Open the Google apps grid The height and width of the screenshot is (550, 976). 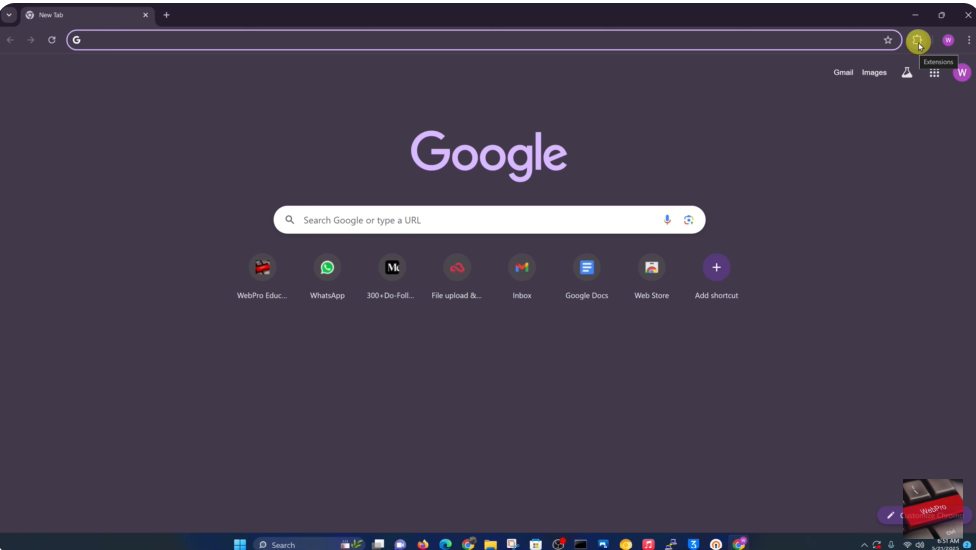(x=934, y=73)
